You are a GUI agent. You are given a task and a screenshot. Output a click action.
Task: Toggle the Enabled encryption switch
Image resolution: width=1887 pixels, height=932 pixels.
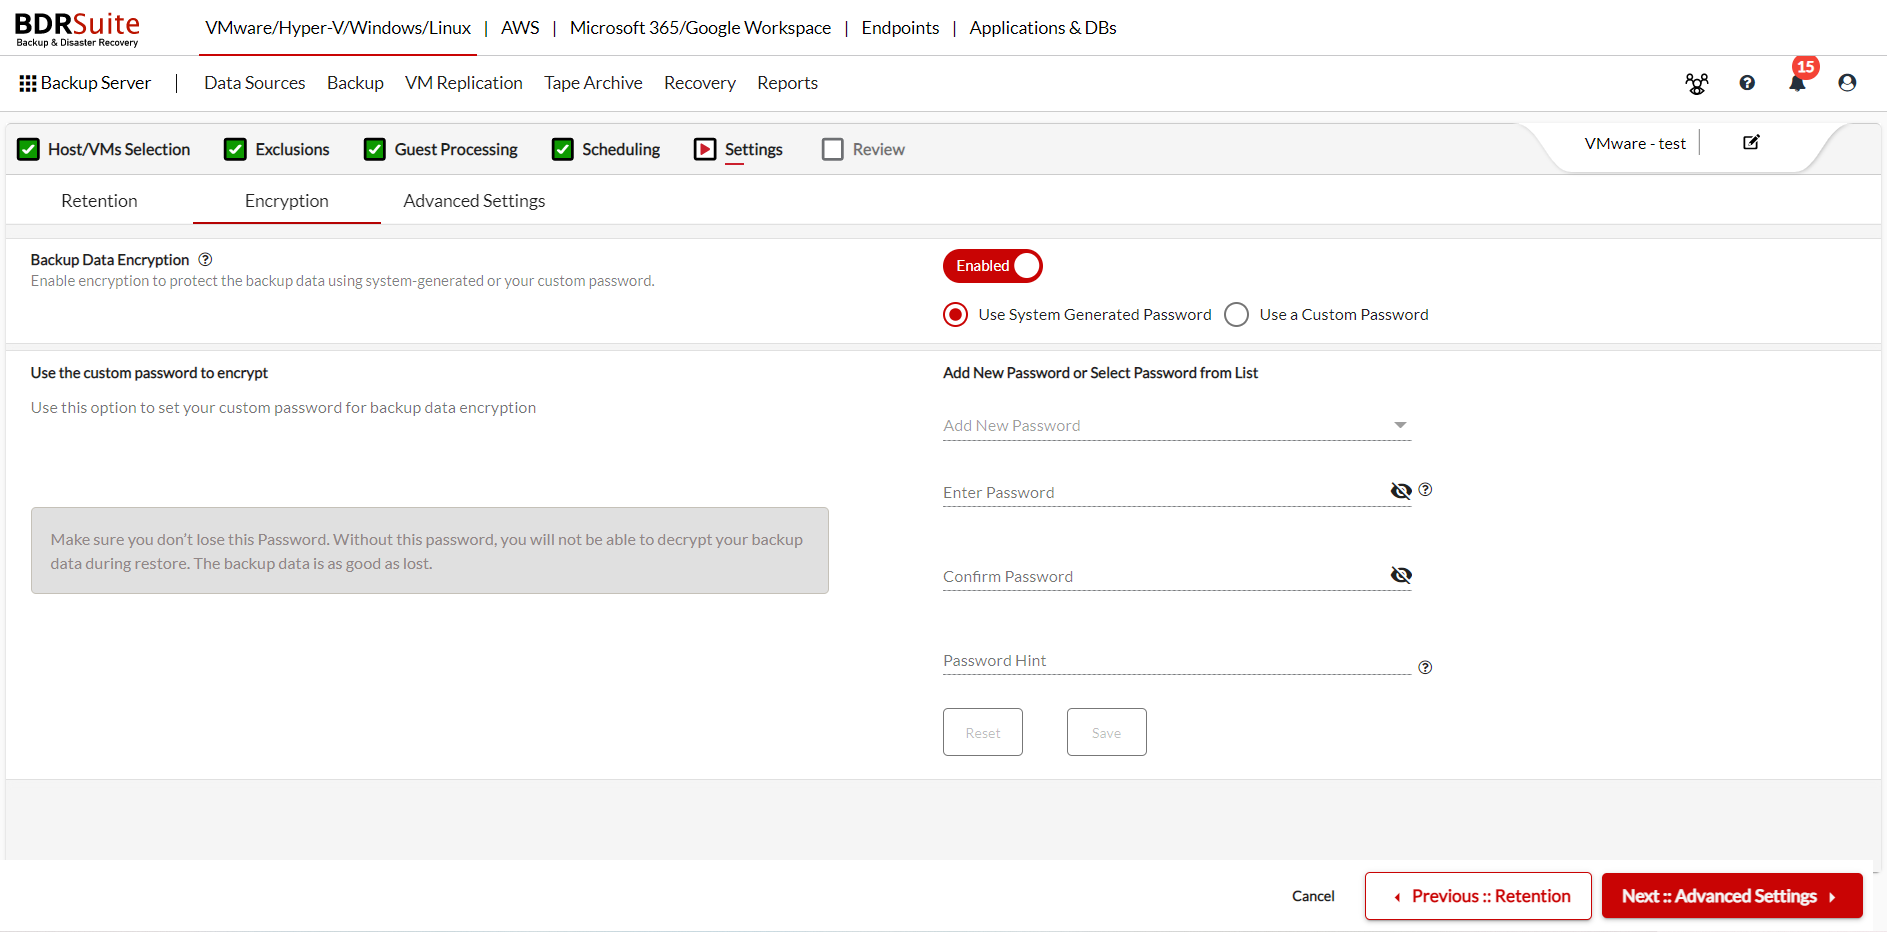[992, 266]
